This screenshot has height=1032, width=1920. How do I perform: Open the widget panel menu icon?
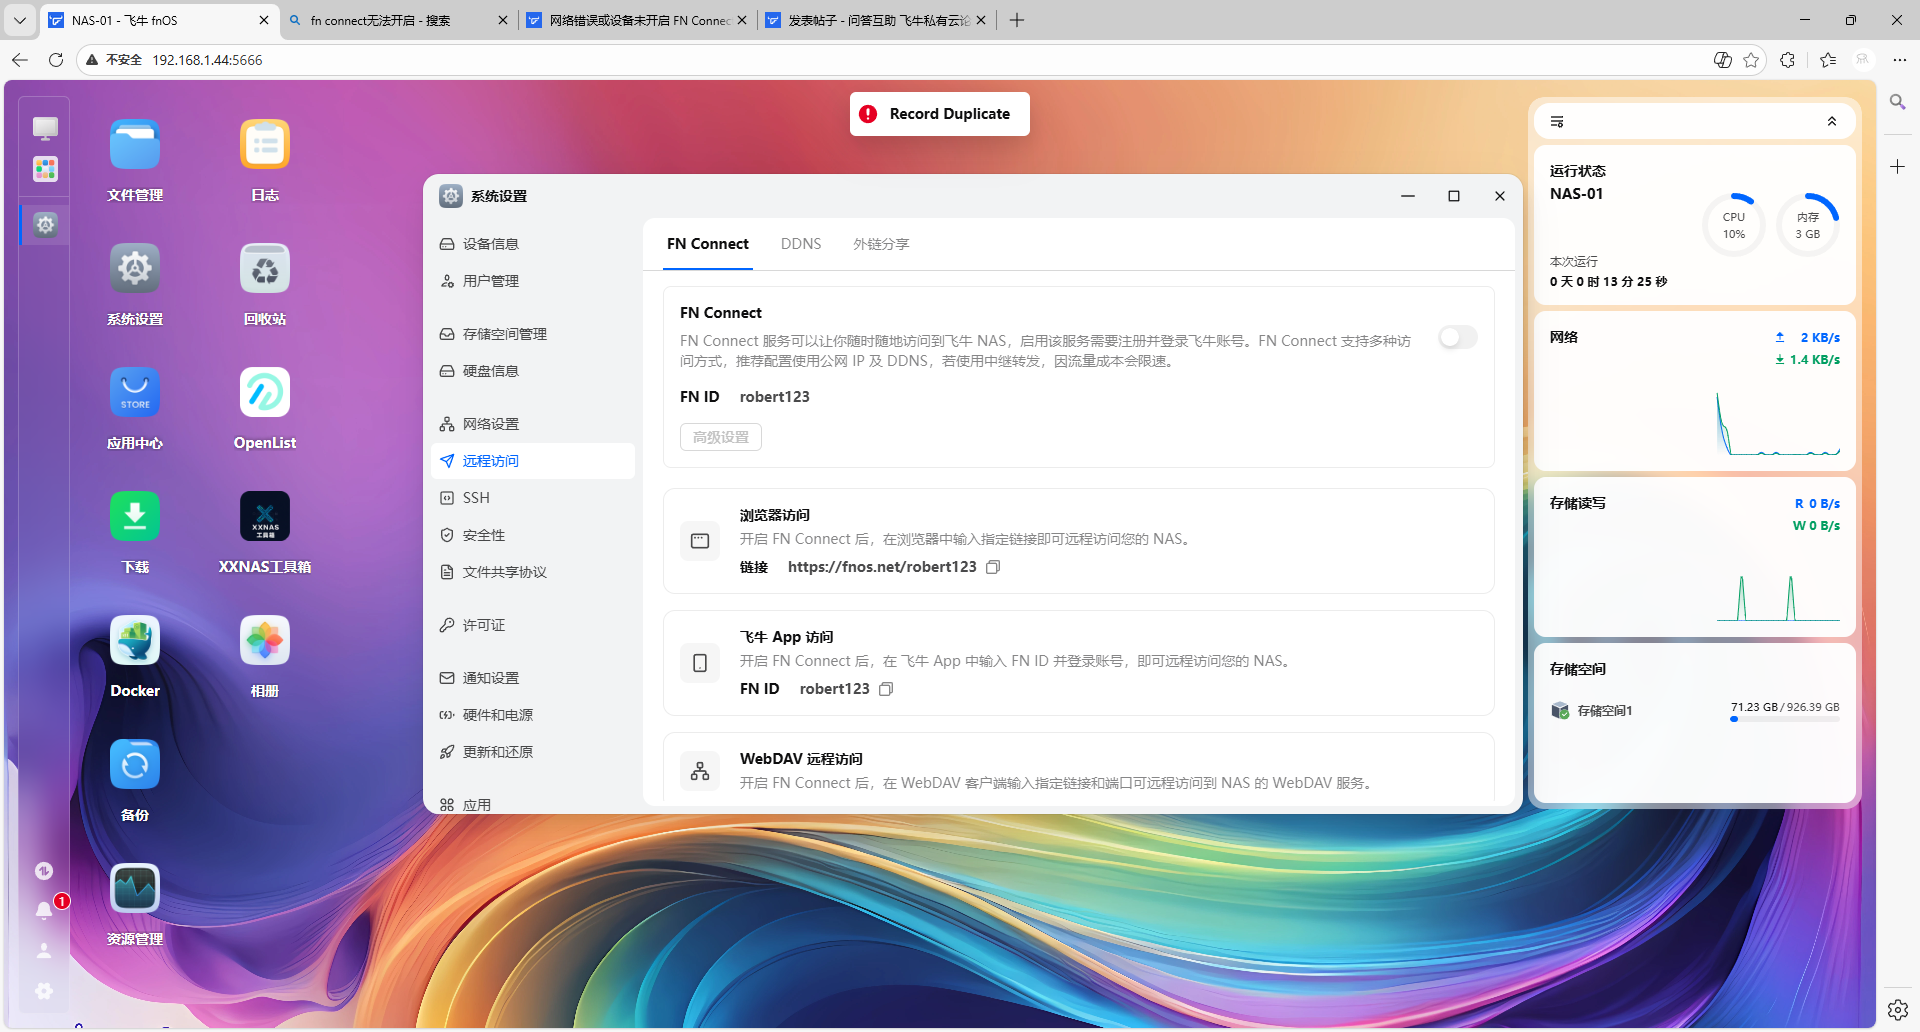pos(1557,121)
